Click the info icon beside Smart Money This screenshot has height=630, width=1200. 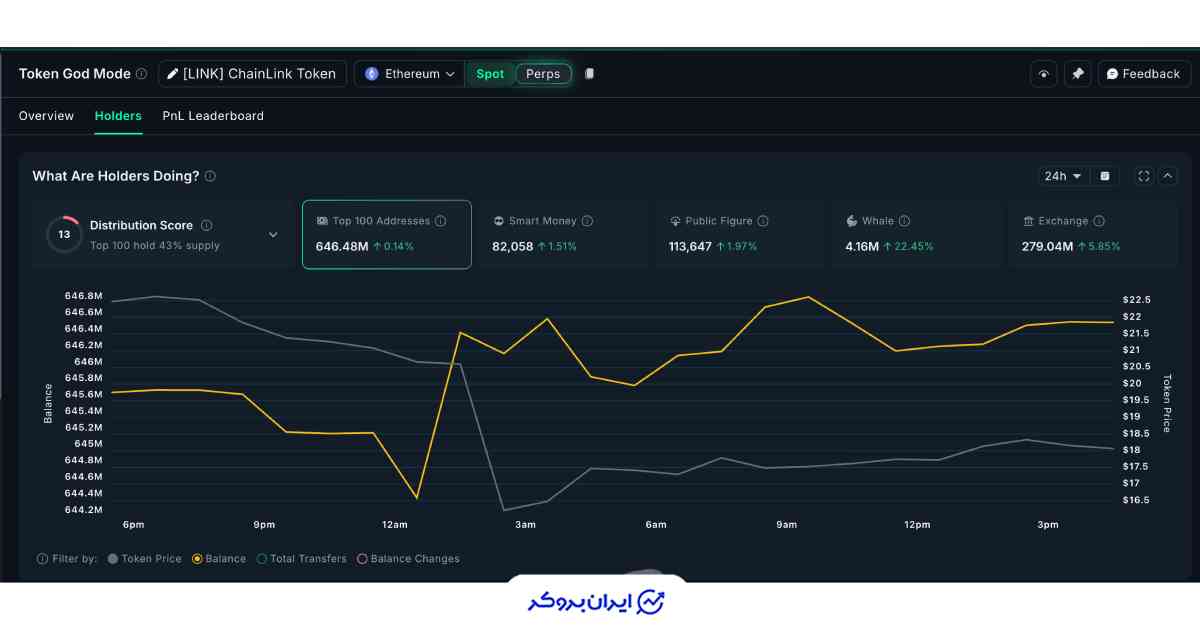(587, 221)
